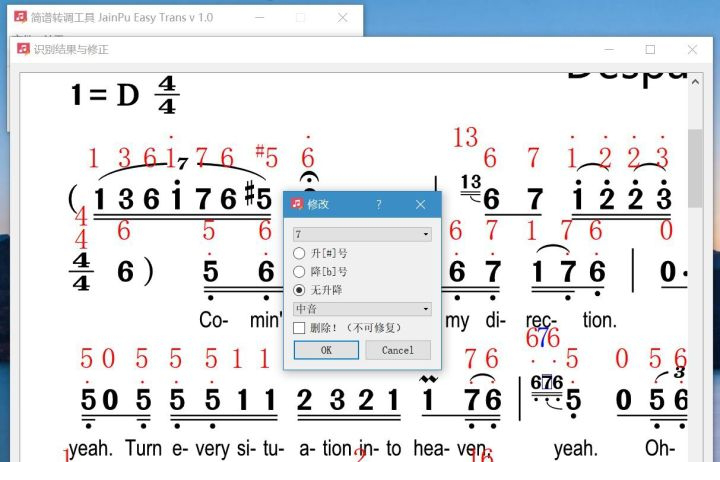The height and width of the screenshot is (480, 720).
Task: Click the JainPu Easy Trans window icon
Action: (20, 17)
